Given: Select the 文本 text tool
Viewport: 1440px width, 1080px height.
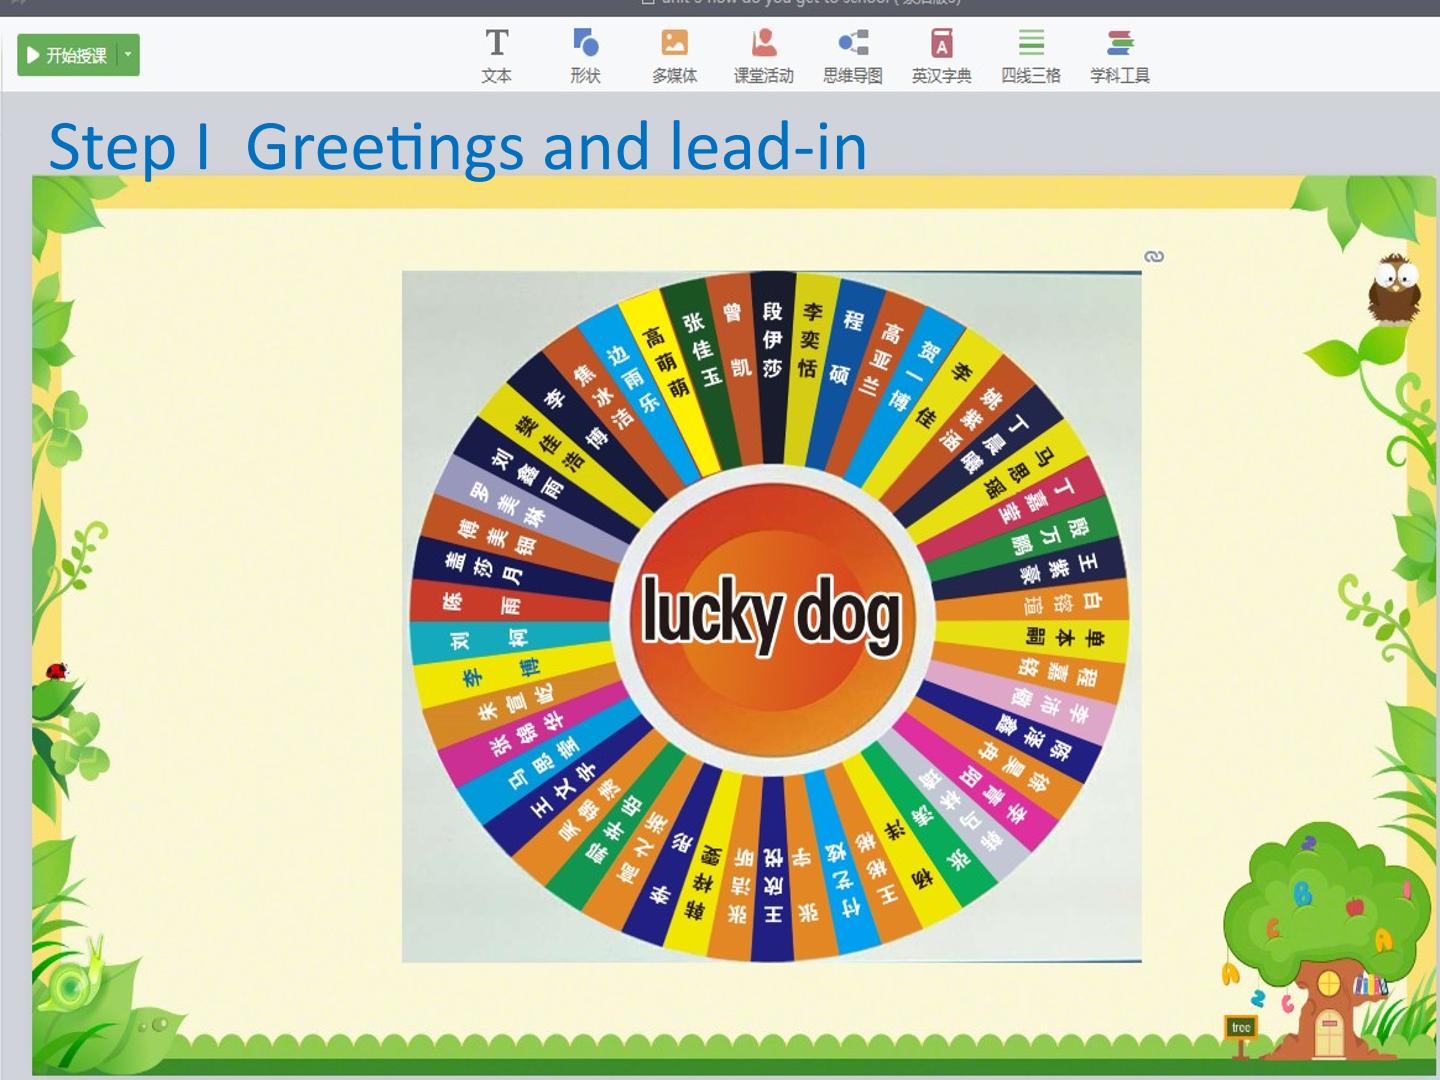Looking at the screenshot, I should [496, 56].
